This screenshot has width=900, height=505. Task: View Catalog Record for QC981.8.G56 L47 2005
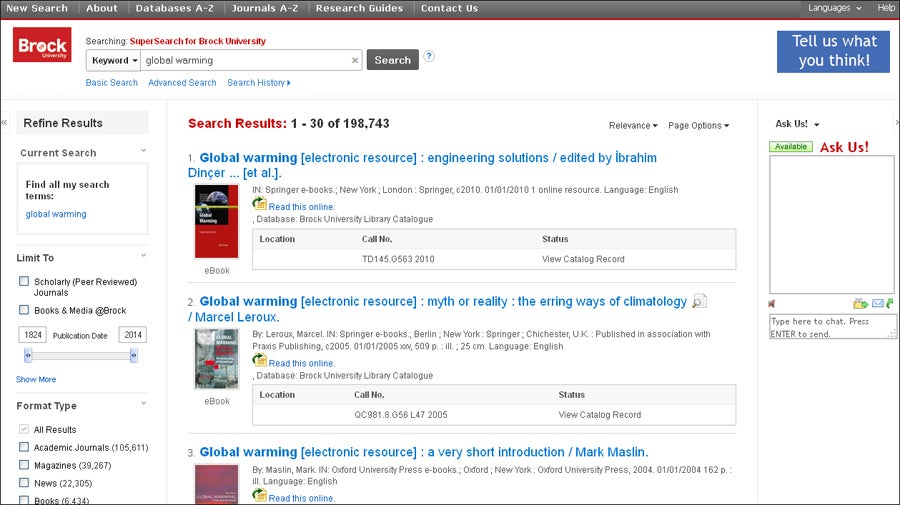(x=600, y=414)
